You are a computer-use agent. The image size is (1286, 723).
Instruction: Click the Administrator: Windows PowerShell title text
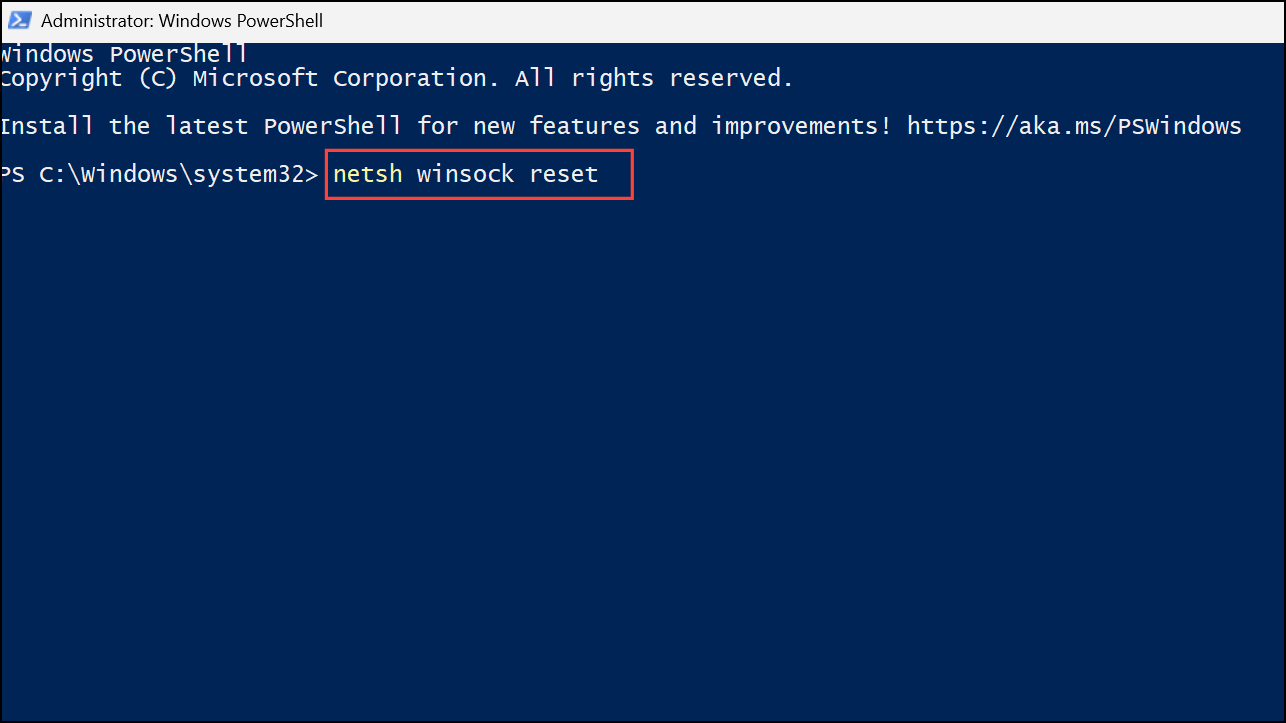point(182,20)
